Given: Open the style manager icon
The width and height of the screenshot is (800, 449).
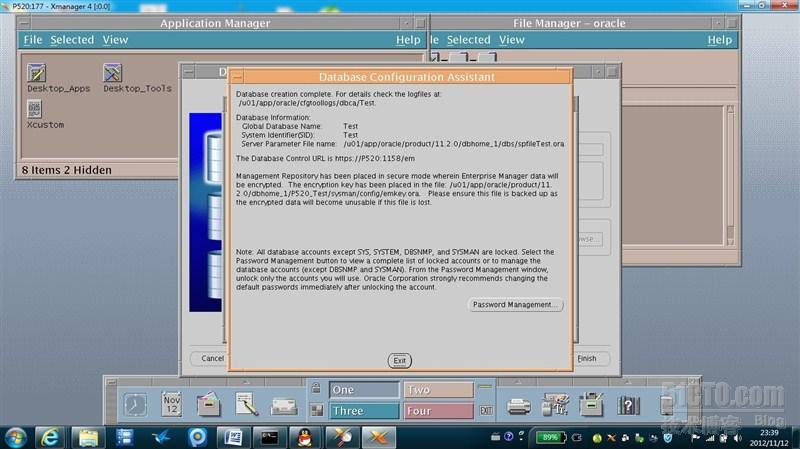Looking at the screenshot, I should (555, 404).
